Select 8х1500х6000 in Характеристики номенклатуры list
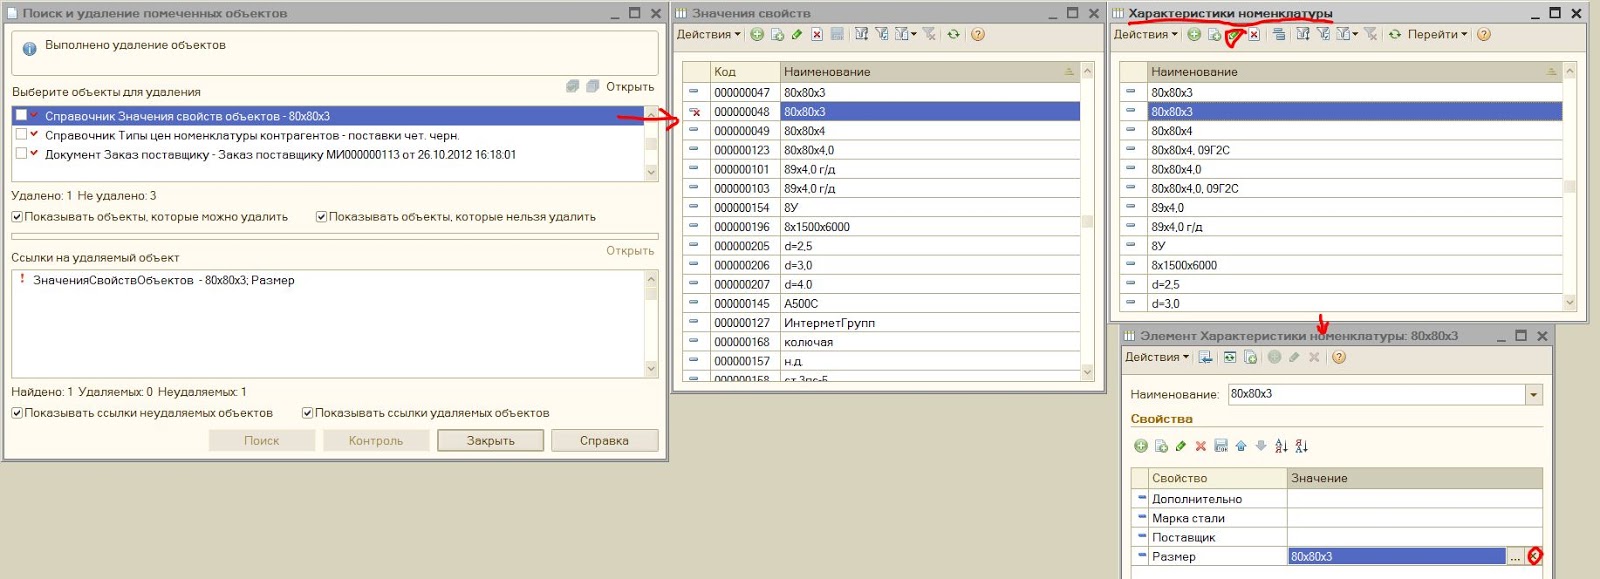The width and height of the screenshot is (1600, 579). (x=1340, y=265)
